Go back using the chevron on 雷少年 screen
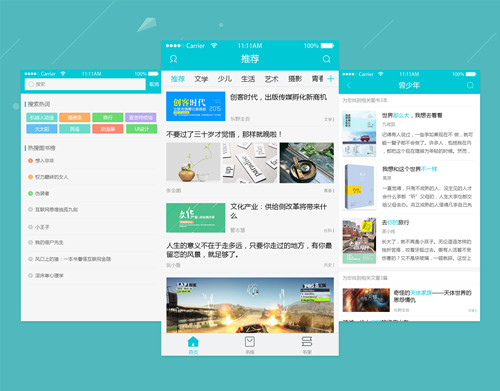Image resolution: width=500 pixels, height=391 pixels. pyautogui.click(x=349, y=85)
